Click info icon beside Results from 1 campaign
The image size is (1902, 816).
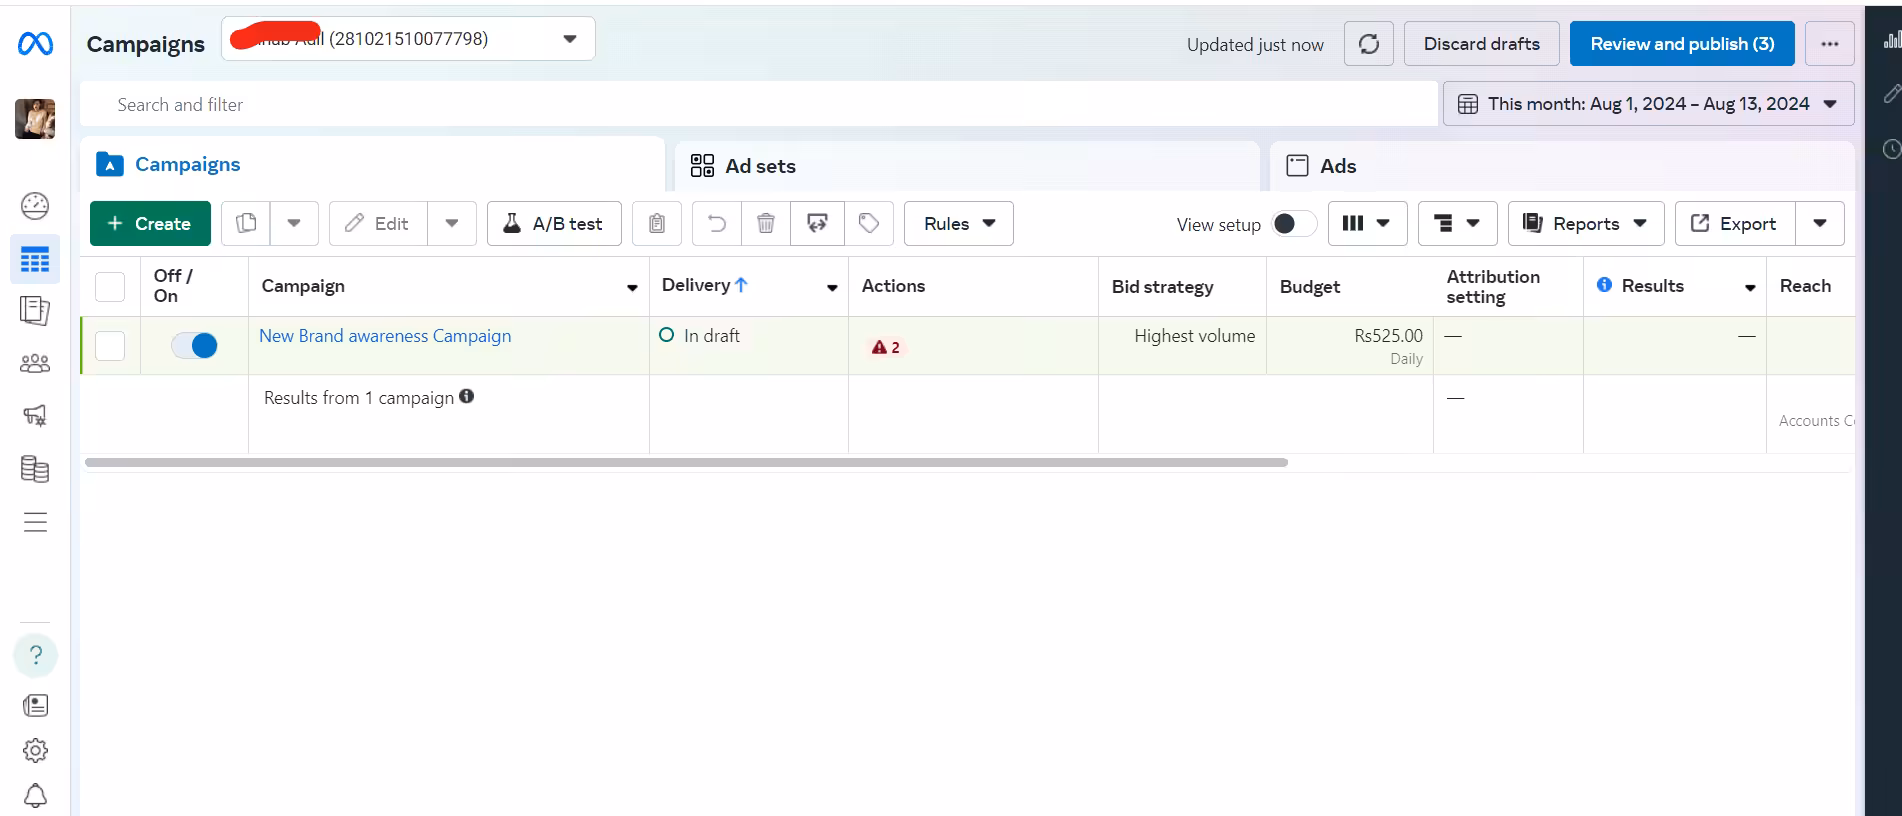click(x=467, y=397)
